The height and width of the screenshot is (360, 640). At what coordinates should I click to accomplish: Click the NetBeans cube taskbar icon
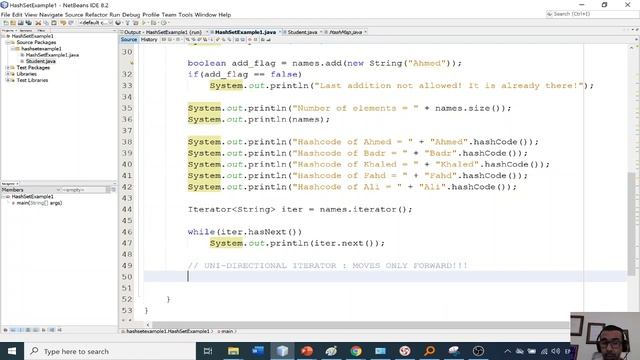click(x=282, y=351)
